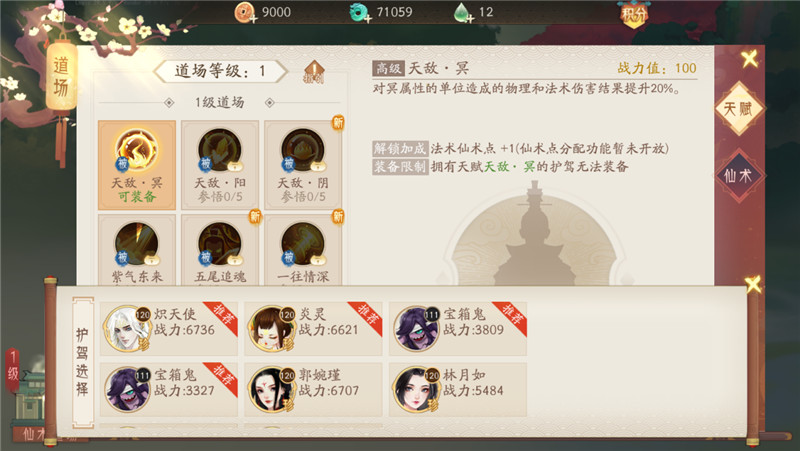This screenshot has height=451, width=800.
Task: Choose guardian 宝箱鬼 with power 3809
Action: coord(458,329)
